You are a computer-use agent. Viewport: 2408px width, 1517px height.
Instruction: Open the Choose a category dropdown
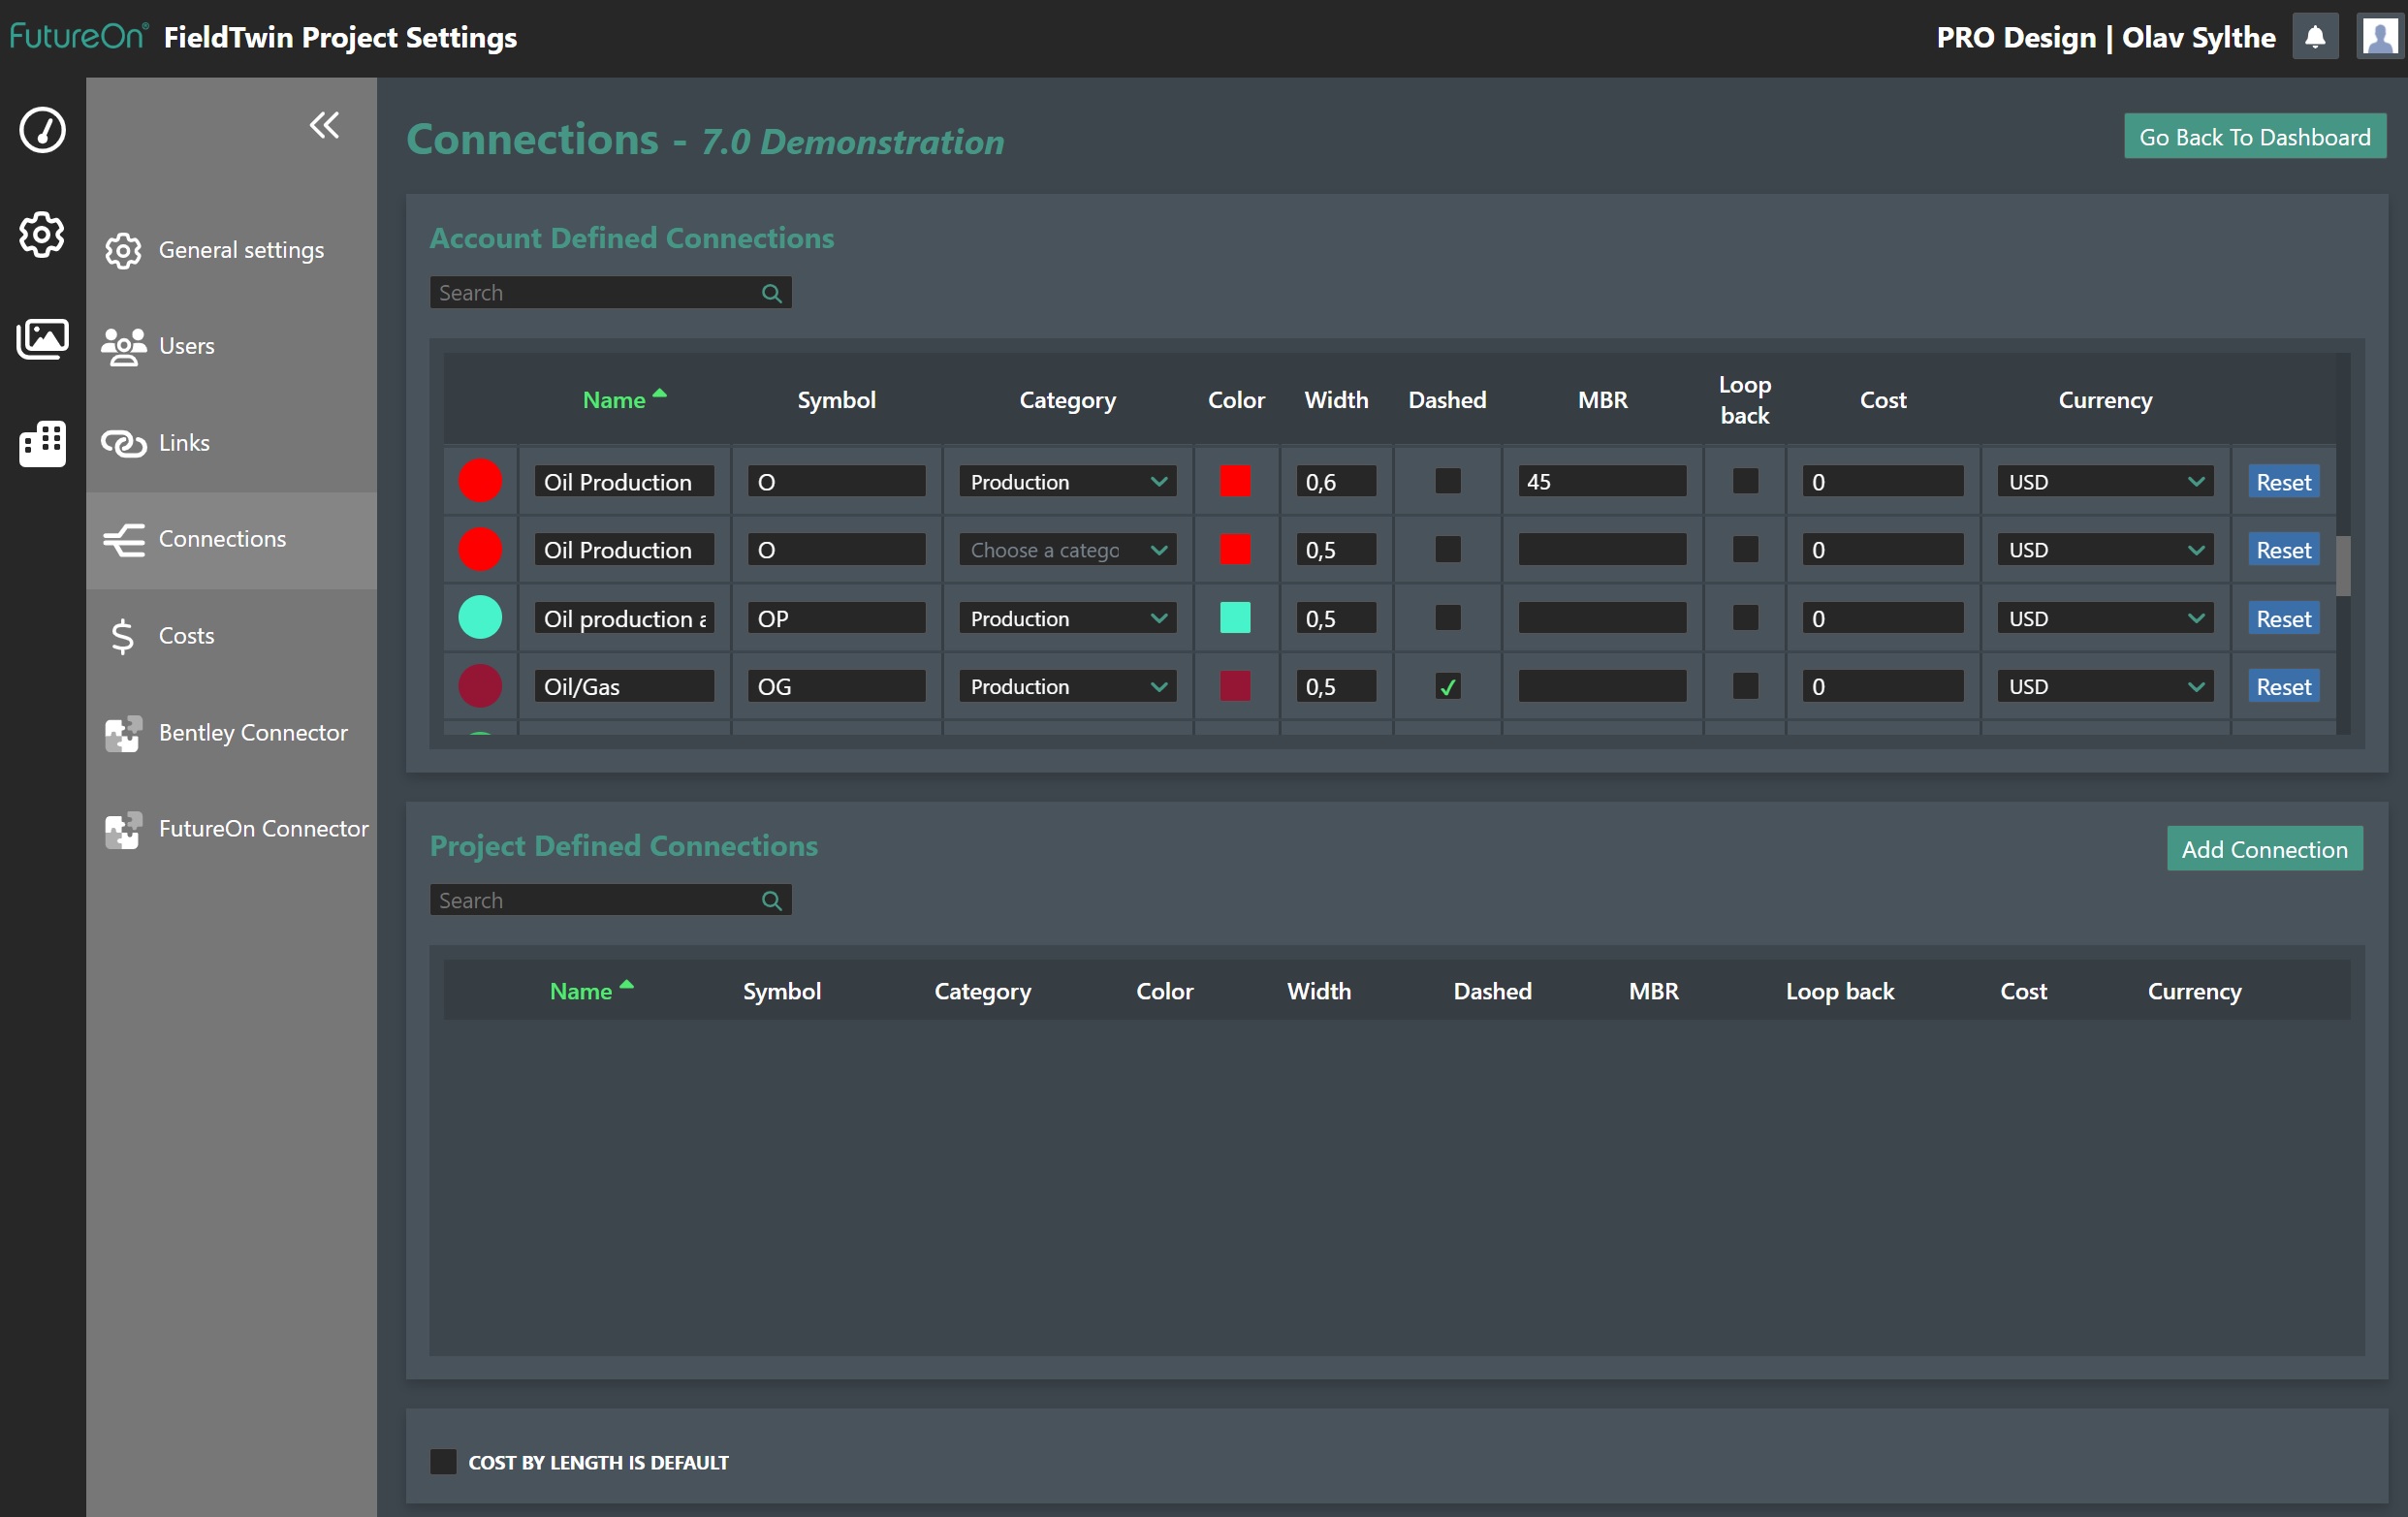tap(1067, 549)
